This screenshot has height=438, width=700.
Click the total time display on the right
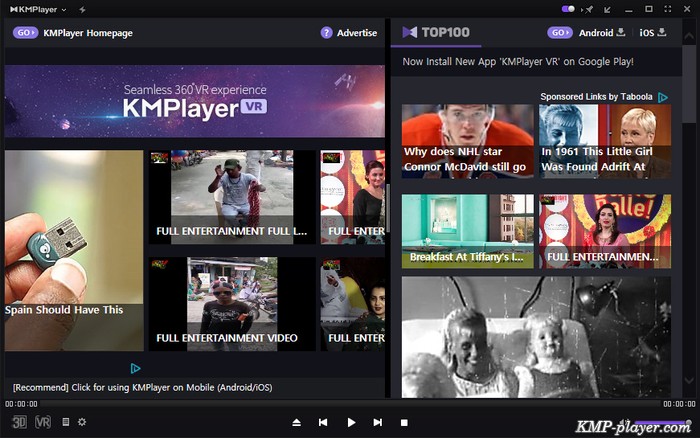pyautogui.click(x=679, y=404)
